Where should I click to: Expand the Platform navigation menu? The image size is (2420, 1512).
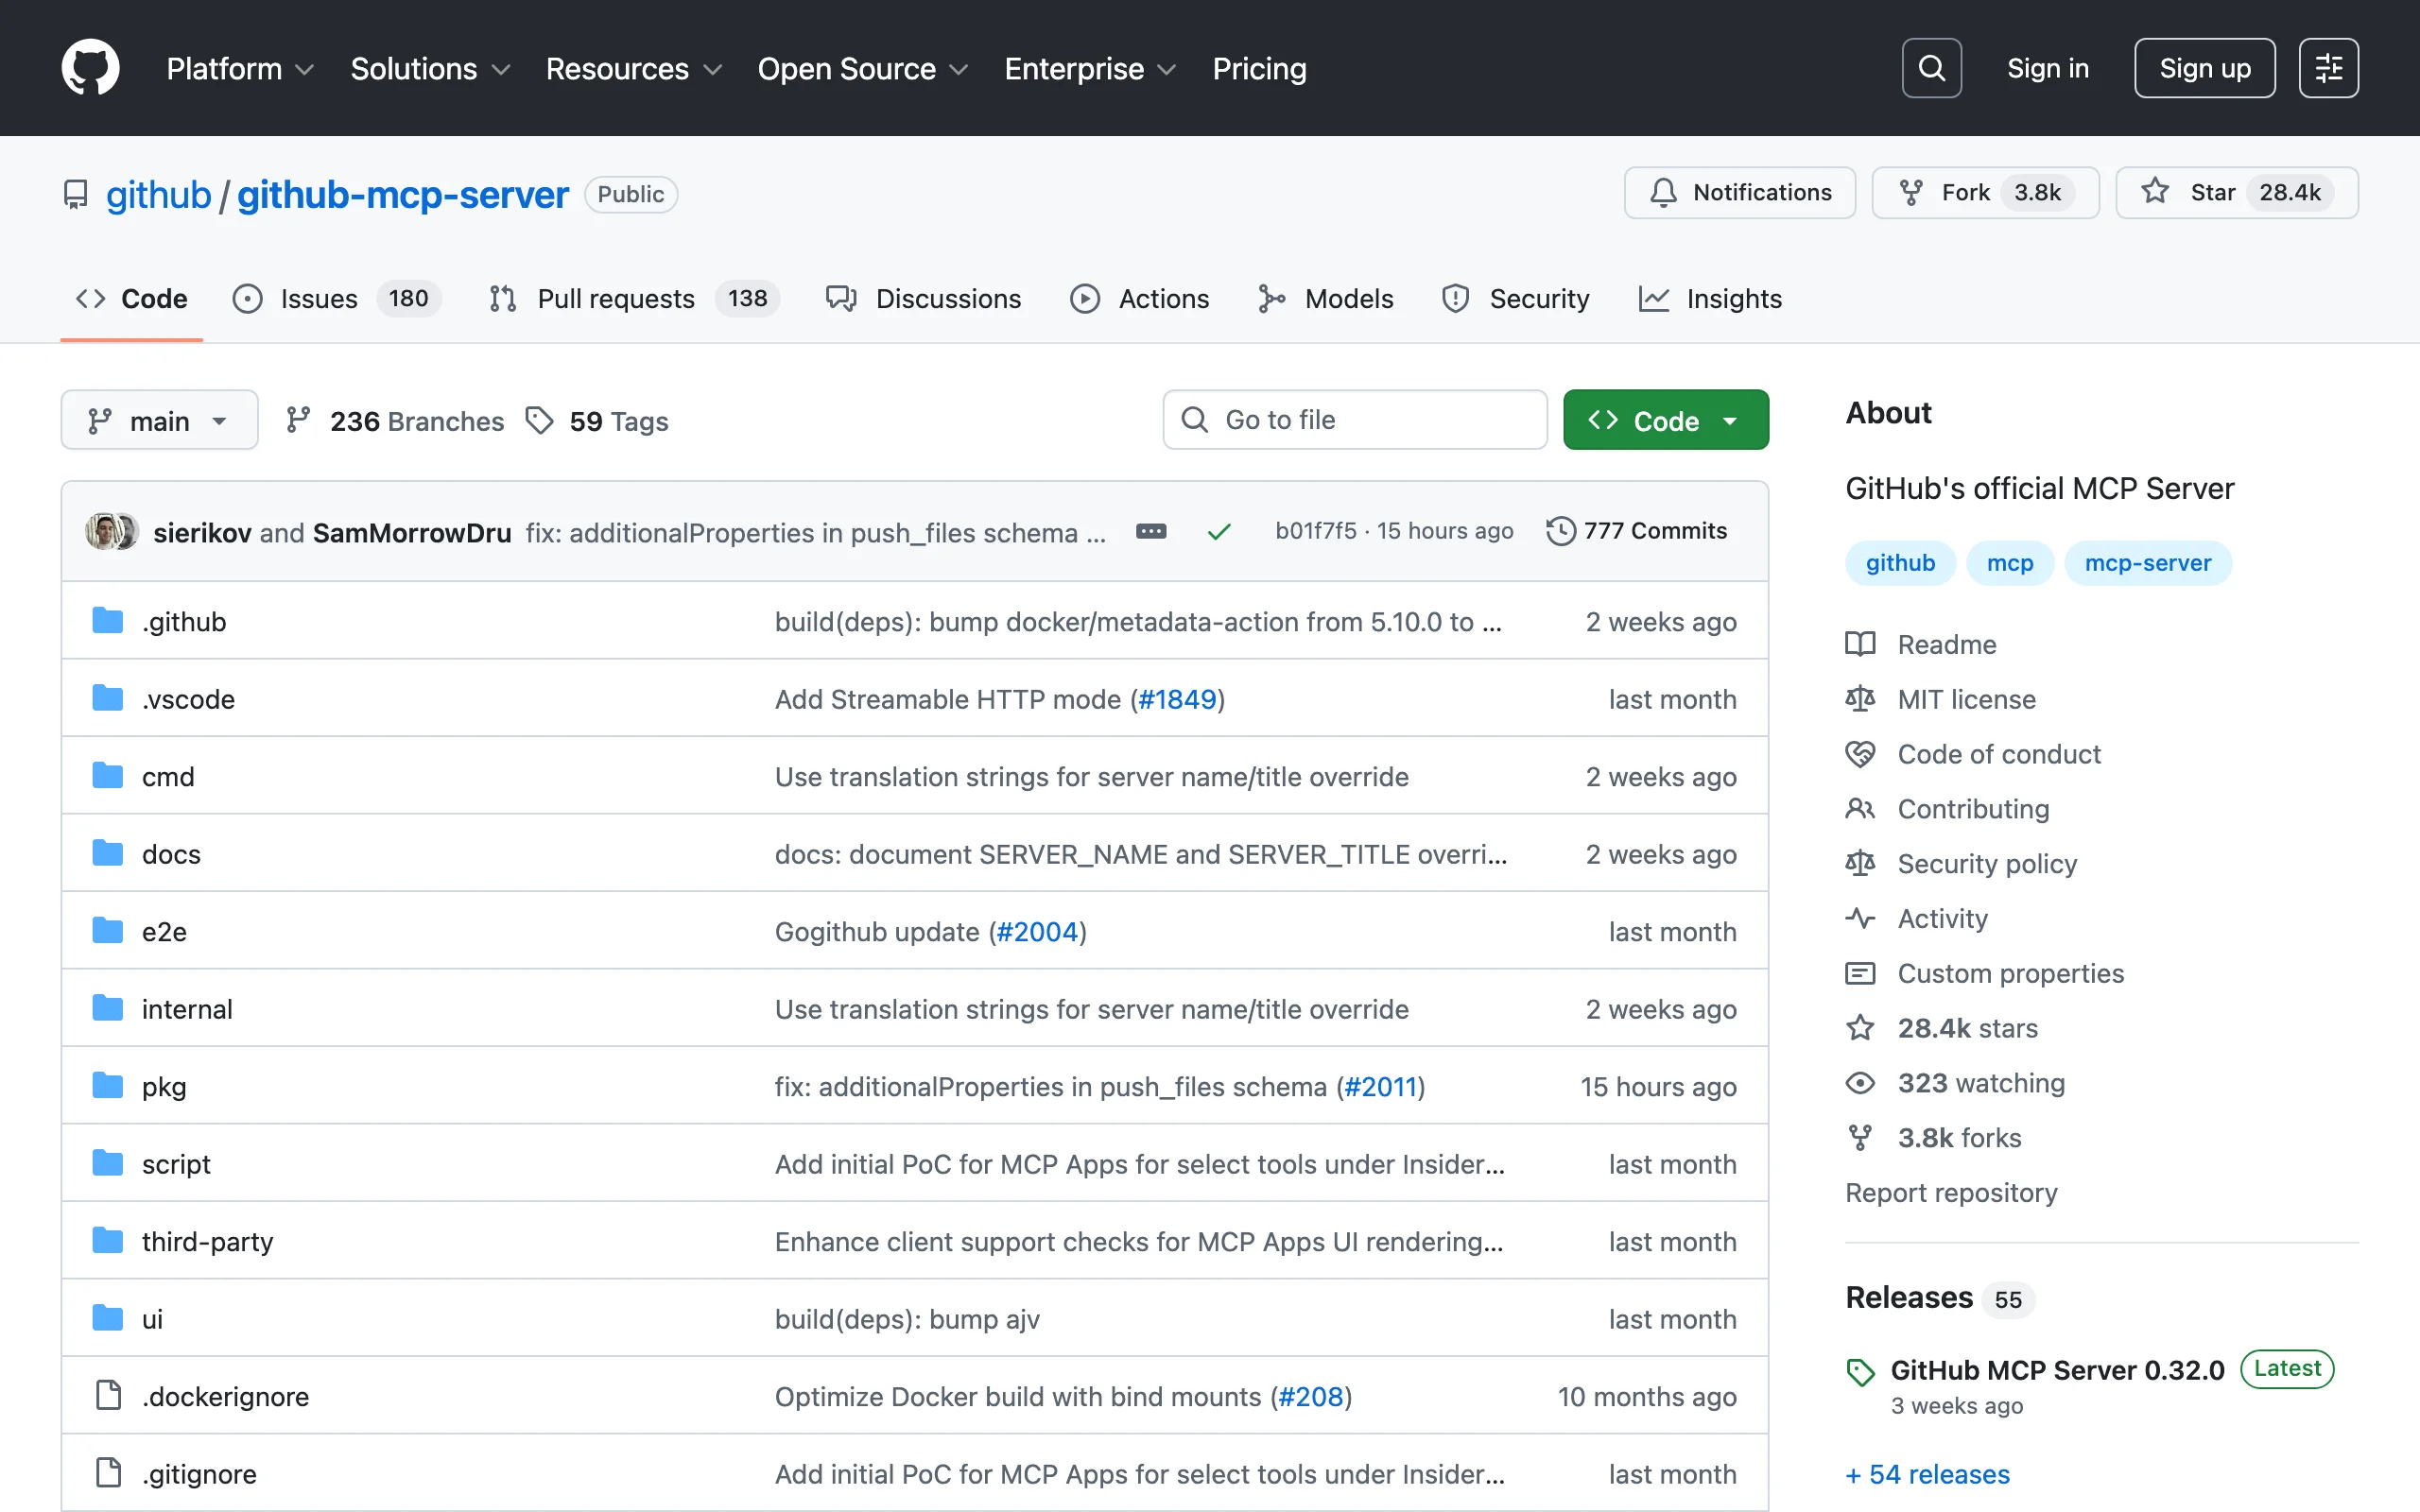tap(240, 68)
